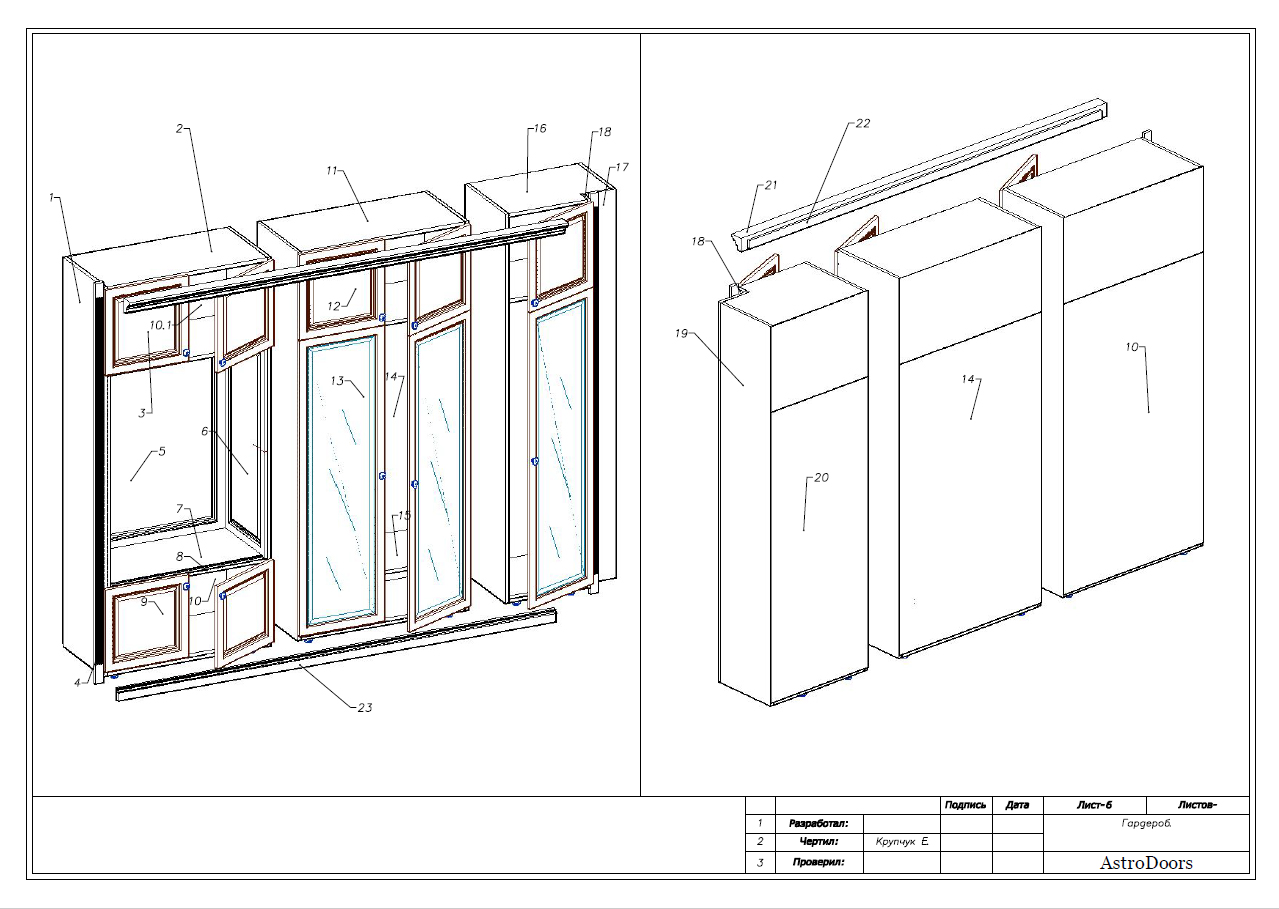Select the 'Дата' header cell

(x=1017, y=805)
